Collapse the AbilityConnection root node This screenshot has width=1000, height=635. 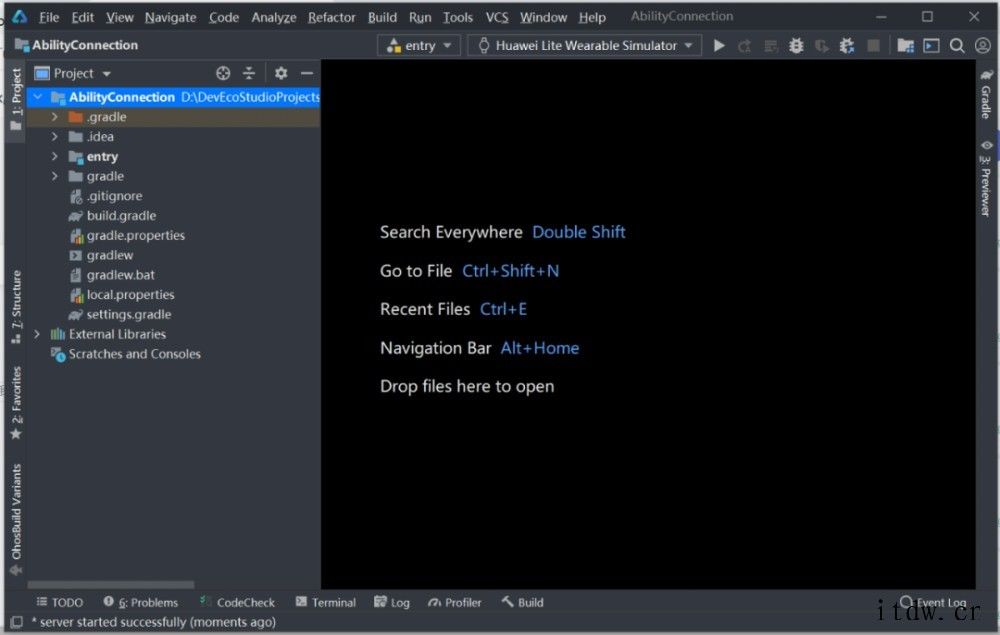point(38,97)
